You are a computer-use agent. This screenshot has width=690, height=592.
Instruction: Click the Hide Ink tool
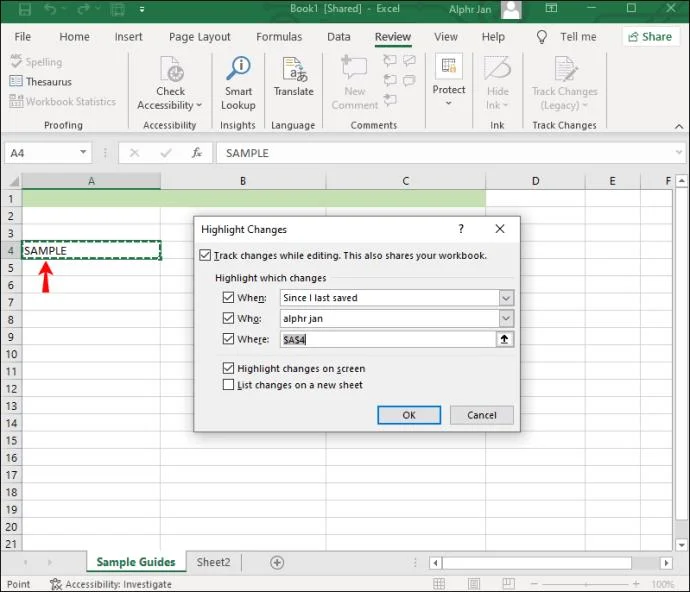point(497,84)
